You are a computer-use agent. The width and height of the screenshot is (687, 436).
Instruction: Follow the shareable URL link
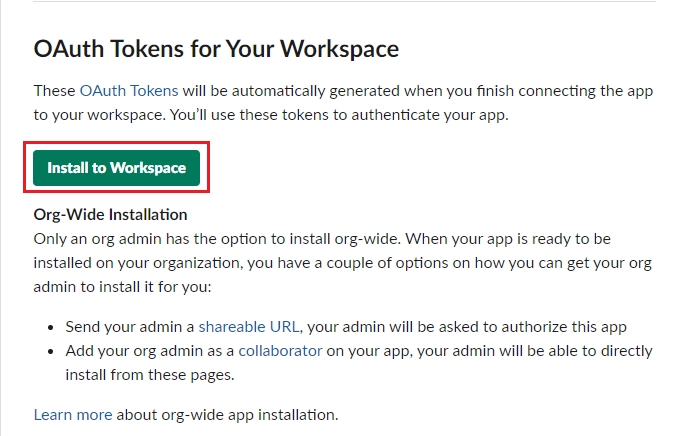(249, 327)
